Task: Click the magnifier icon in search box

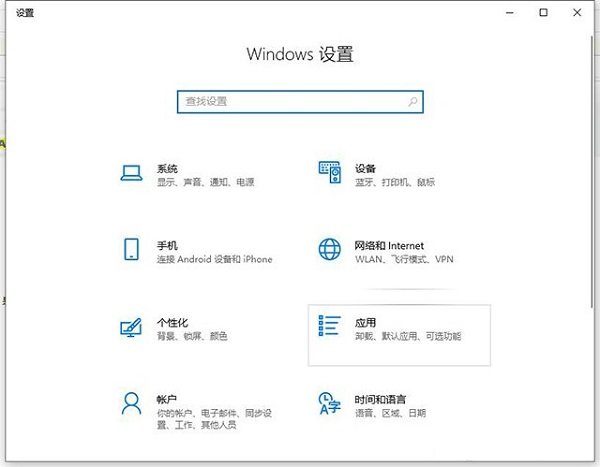Action: coord(412,102)
